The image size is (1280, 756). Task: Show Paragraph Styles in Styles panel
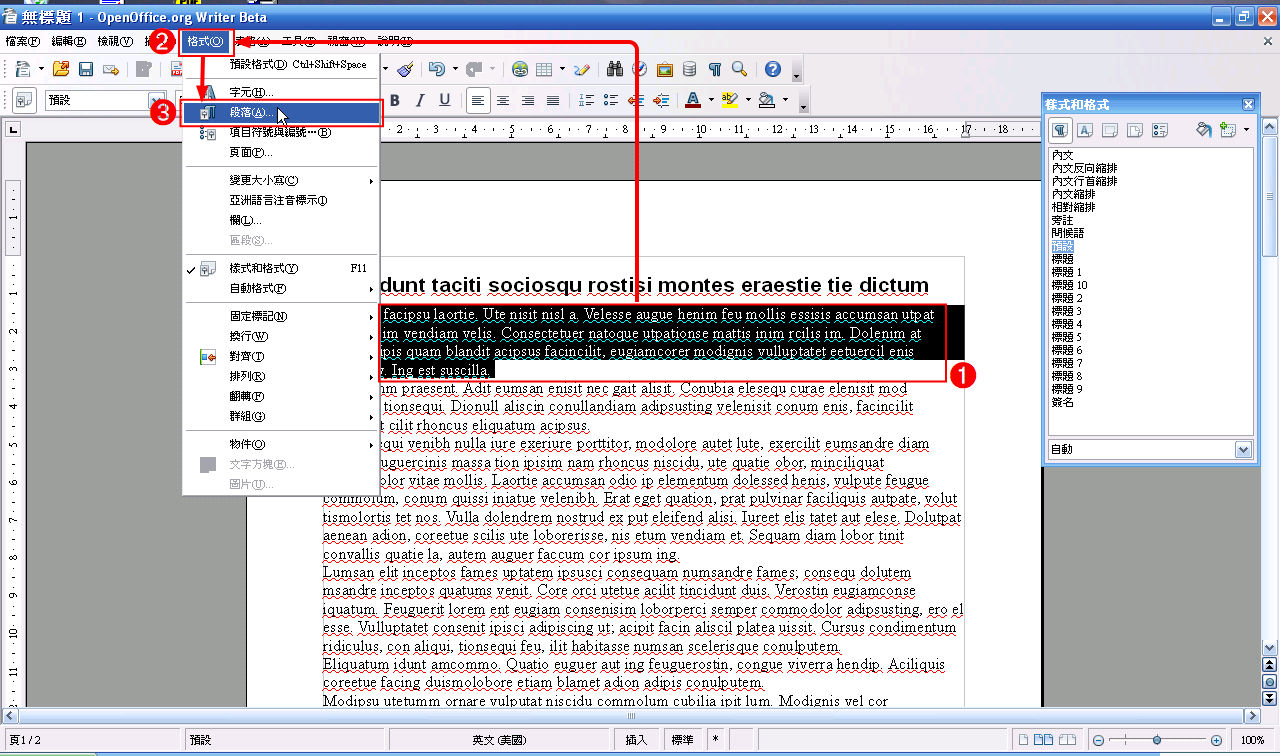[1060, 130]
